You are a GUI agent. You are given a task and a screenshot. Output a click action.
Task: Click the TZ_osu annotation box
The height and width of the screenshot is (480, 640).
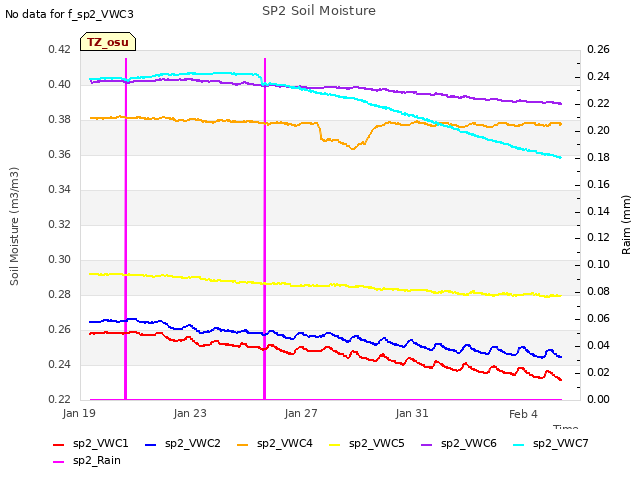[108, 42]
